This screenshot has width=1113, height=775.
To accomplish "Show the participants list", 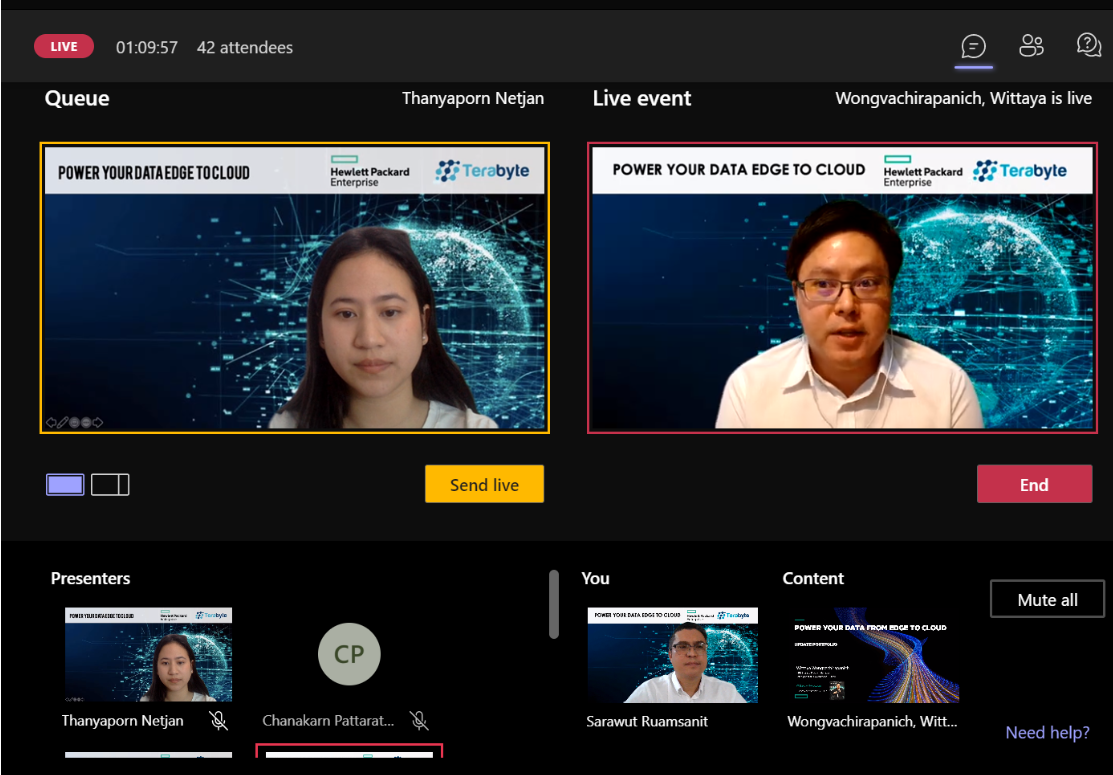I will [1031, 46].
